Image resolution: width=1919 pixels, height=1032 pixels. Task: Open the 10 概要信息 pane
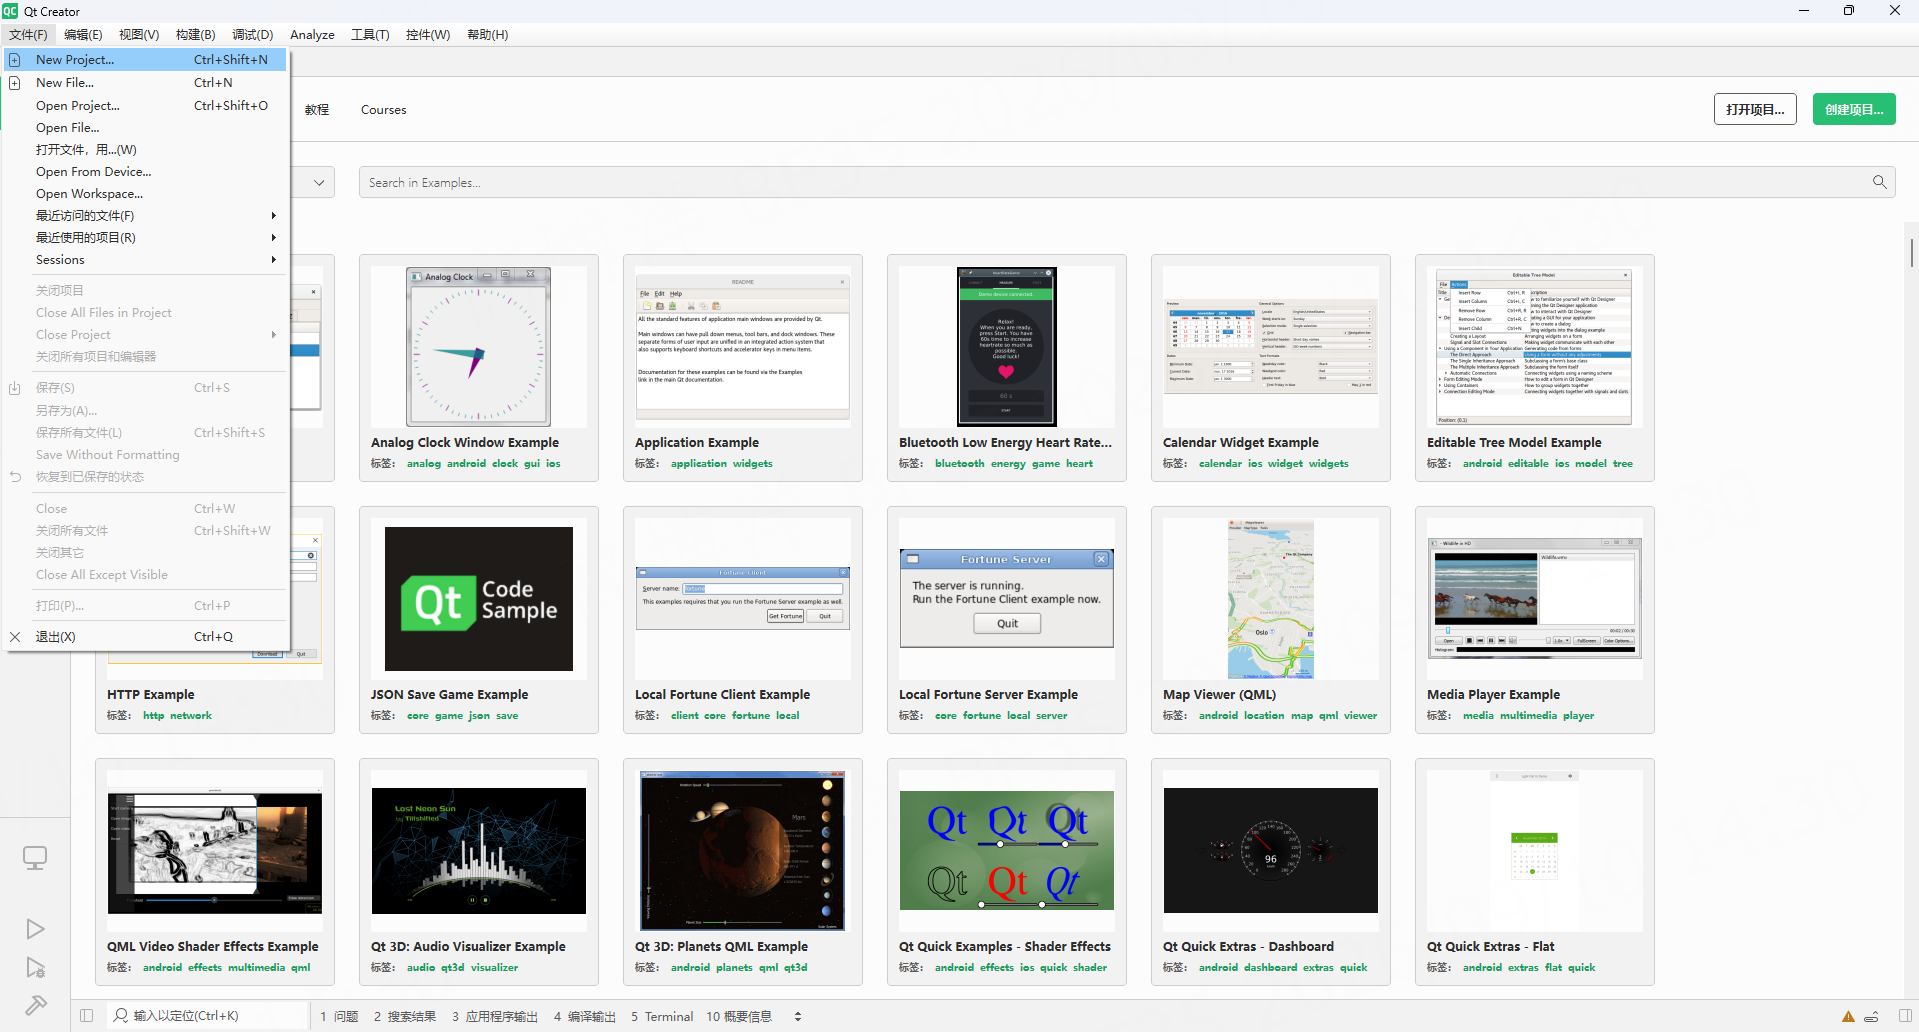pos(739,1016)
